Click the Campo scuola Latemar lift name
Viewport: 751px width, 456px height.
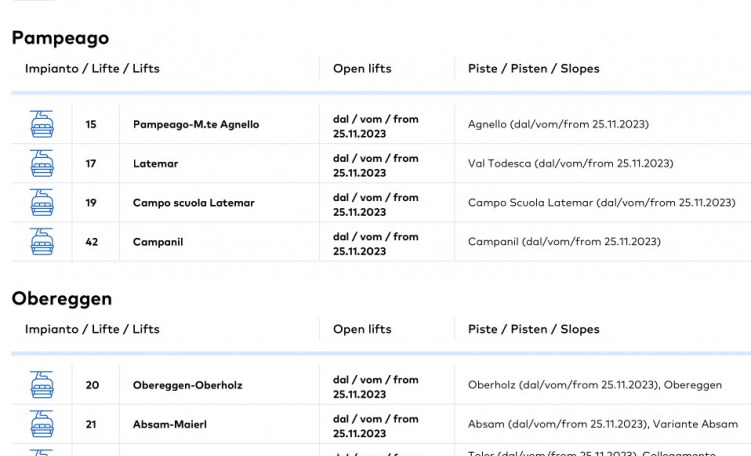pos(193,203)
